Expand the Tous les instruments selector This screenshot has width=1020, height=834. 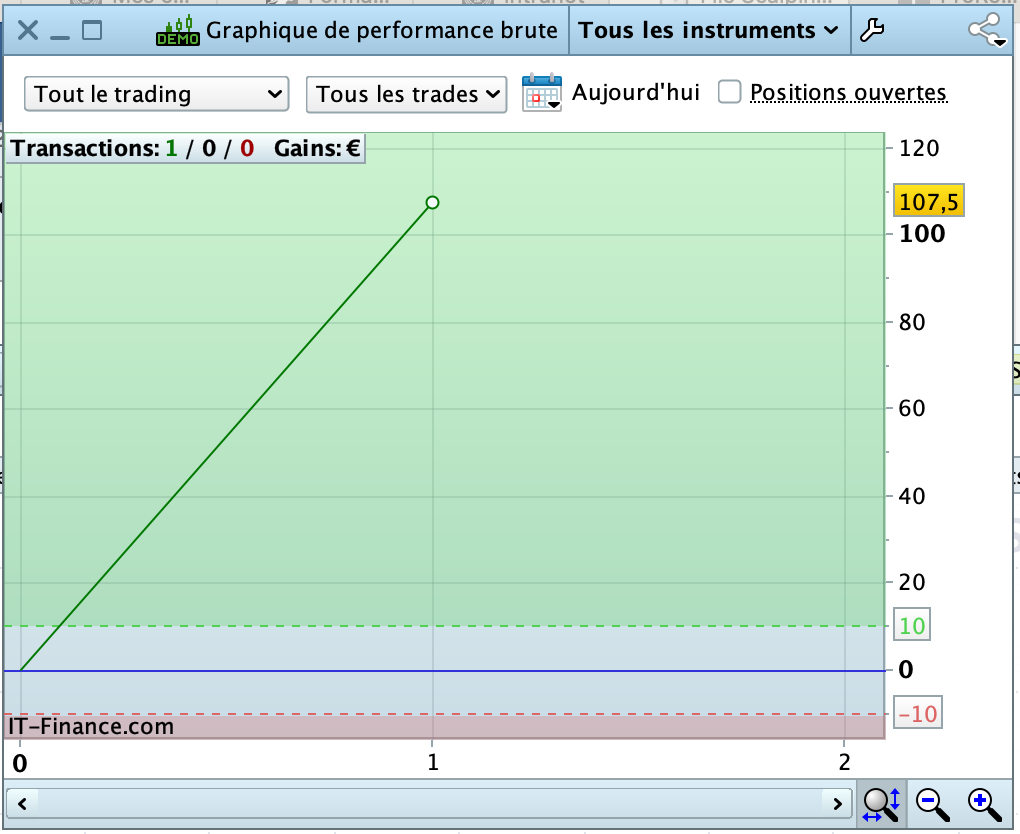click(708, 31)
